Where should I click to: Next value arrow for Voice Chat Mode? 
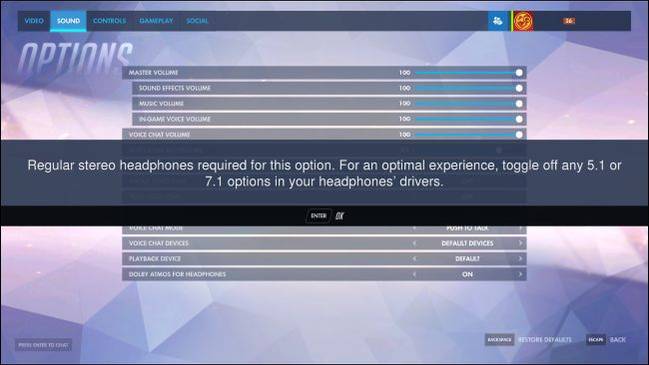520,228
